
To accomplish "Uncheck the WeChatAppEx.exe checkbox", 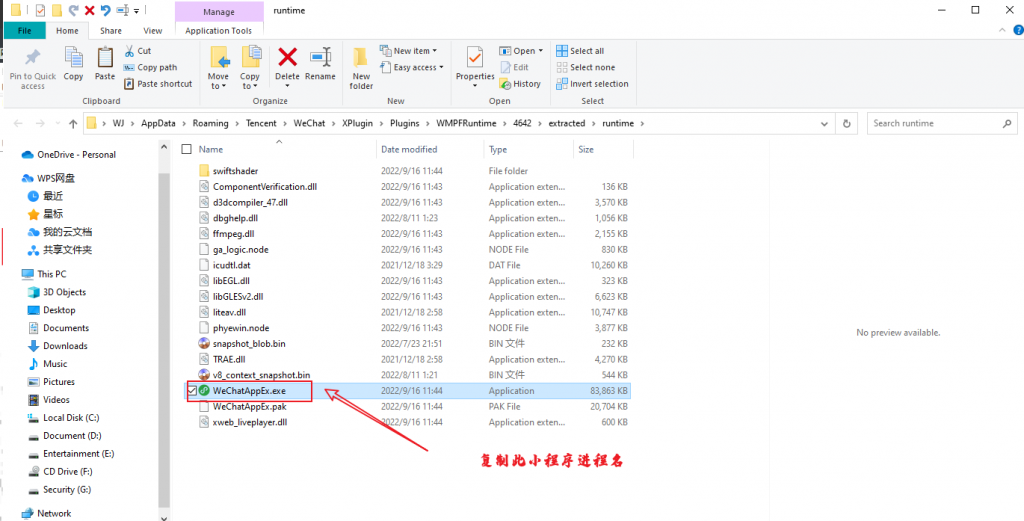I will click(x=192, y=390).
